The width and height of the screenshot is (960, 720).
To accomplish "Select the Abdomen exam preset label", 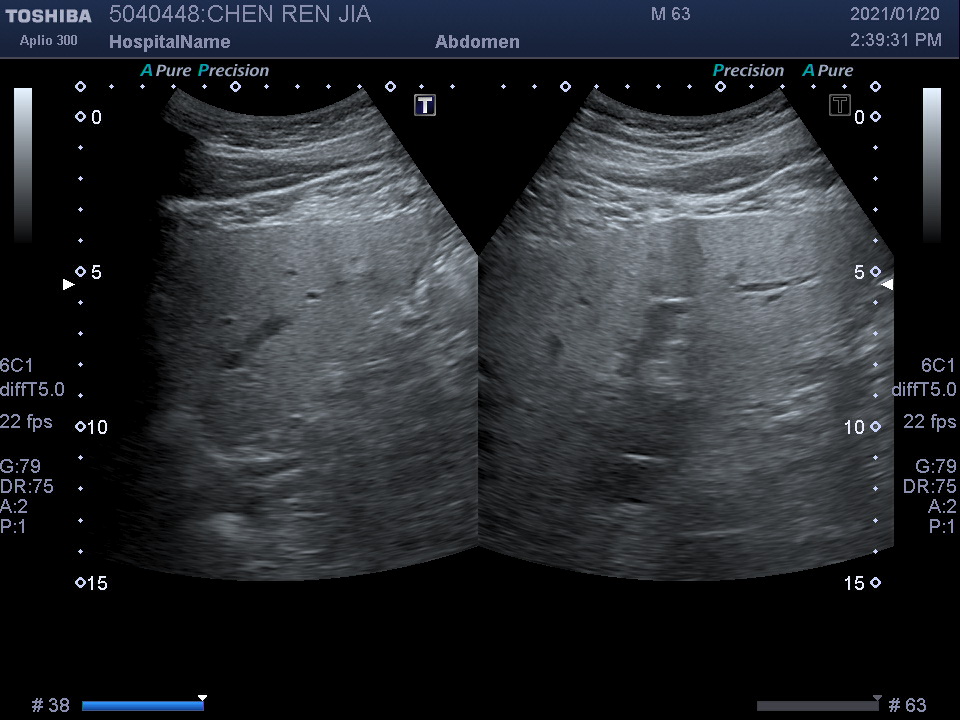I will [x=477, y=42].
